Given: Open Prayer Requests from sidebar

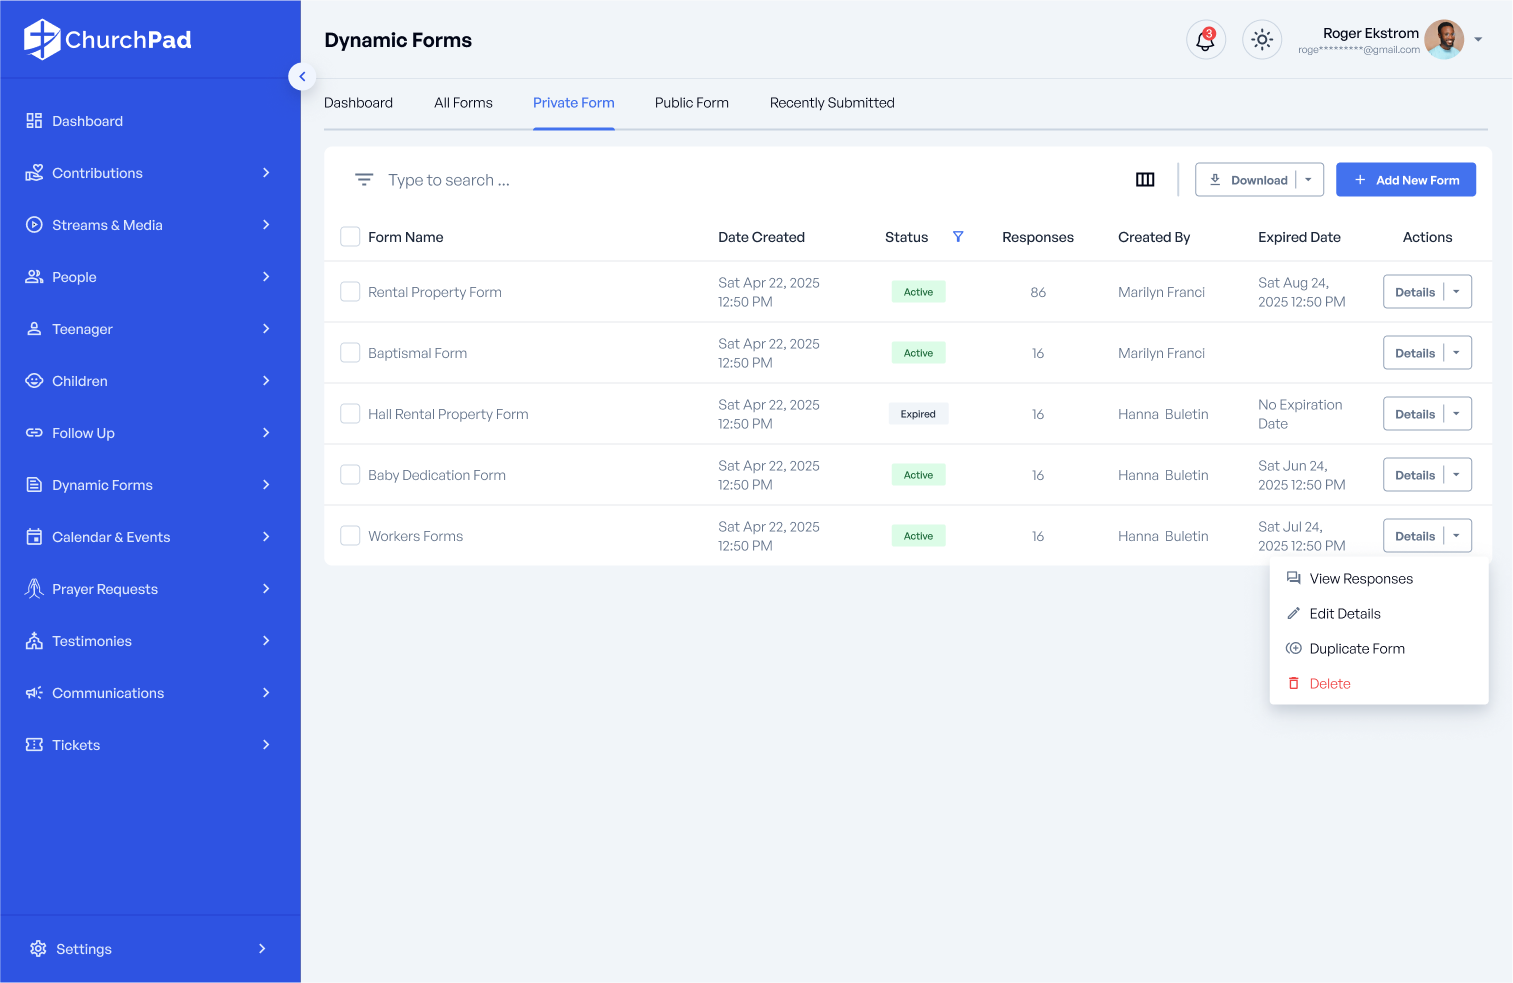Looking at the screenshot, I should tap(105, 589).
